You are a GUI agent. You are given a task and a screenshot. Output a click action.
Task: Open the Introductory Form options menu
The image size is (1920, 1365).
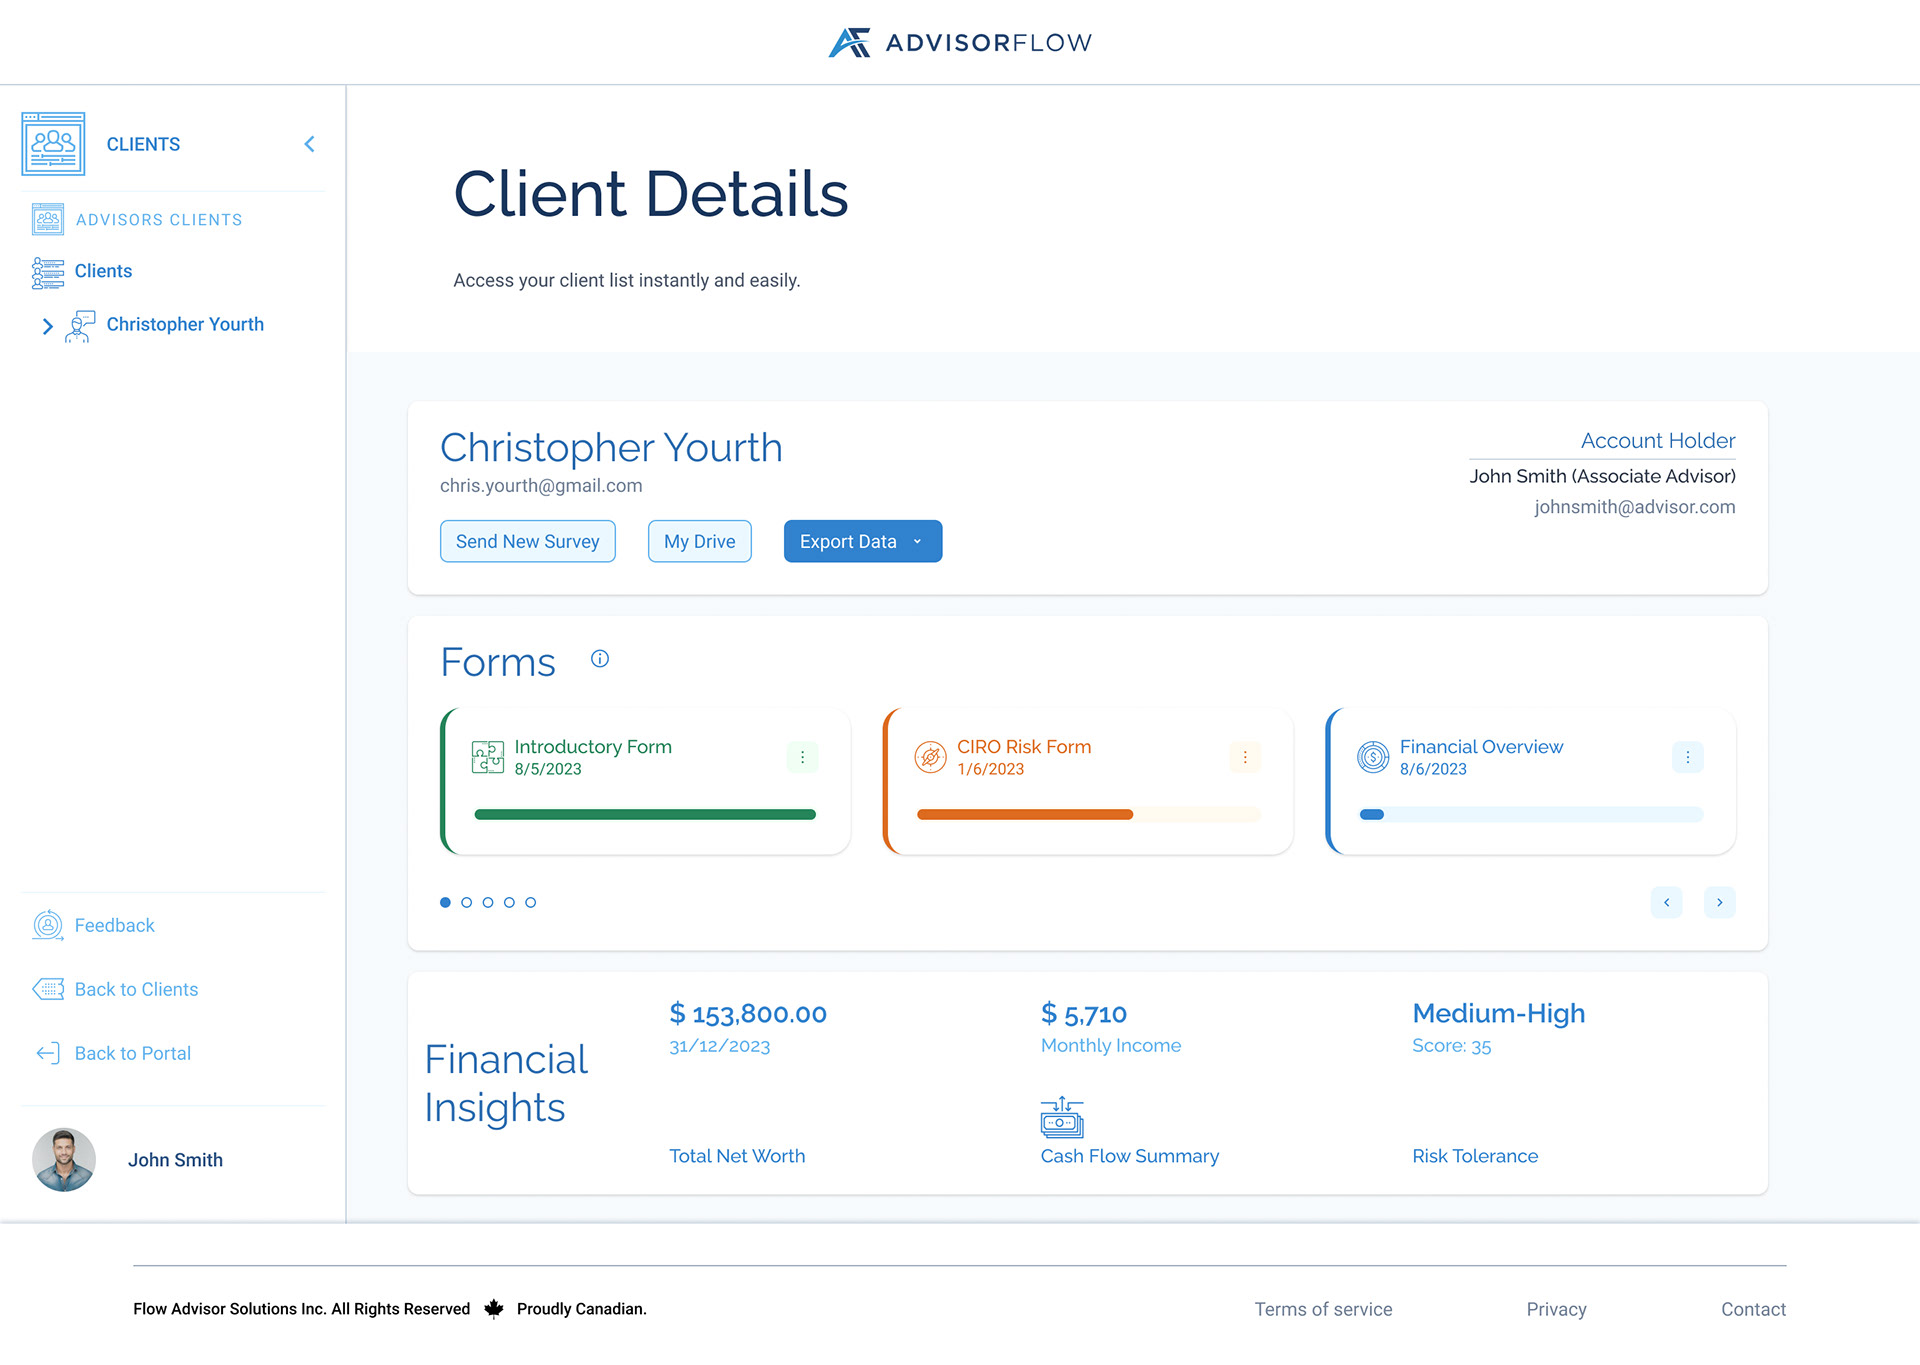coord(802,757)
